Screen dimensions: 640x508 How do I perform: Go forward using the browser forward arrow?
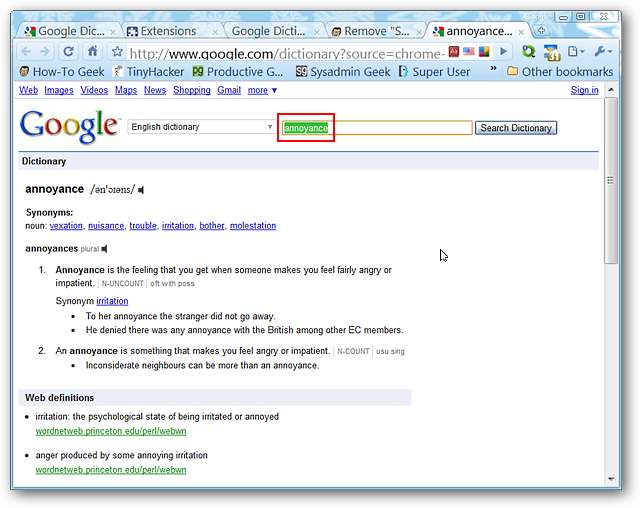(x=45, y=51)
